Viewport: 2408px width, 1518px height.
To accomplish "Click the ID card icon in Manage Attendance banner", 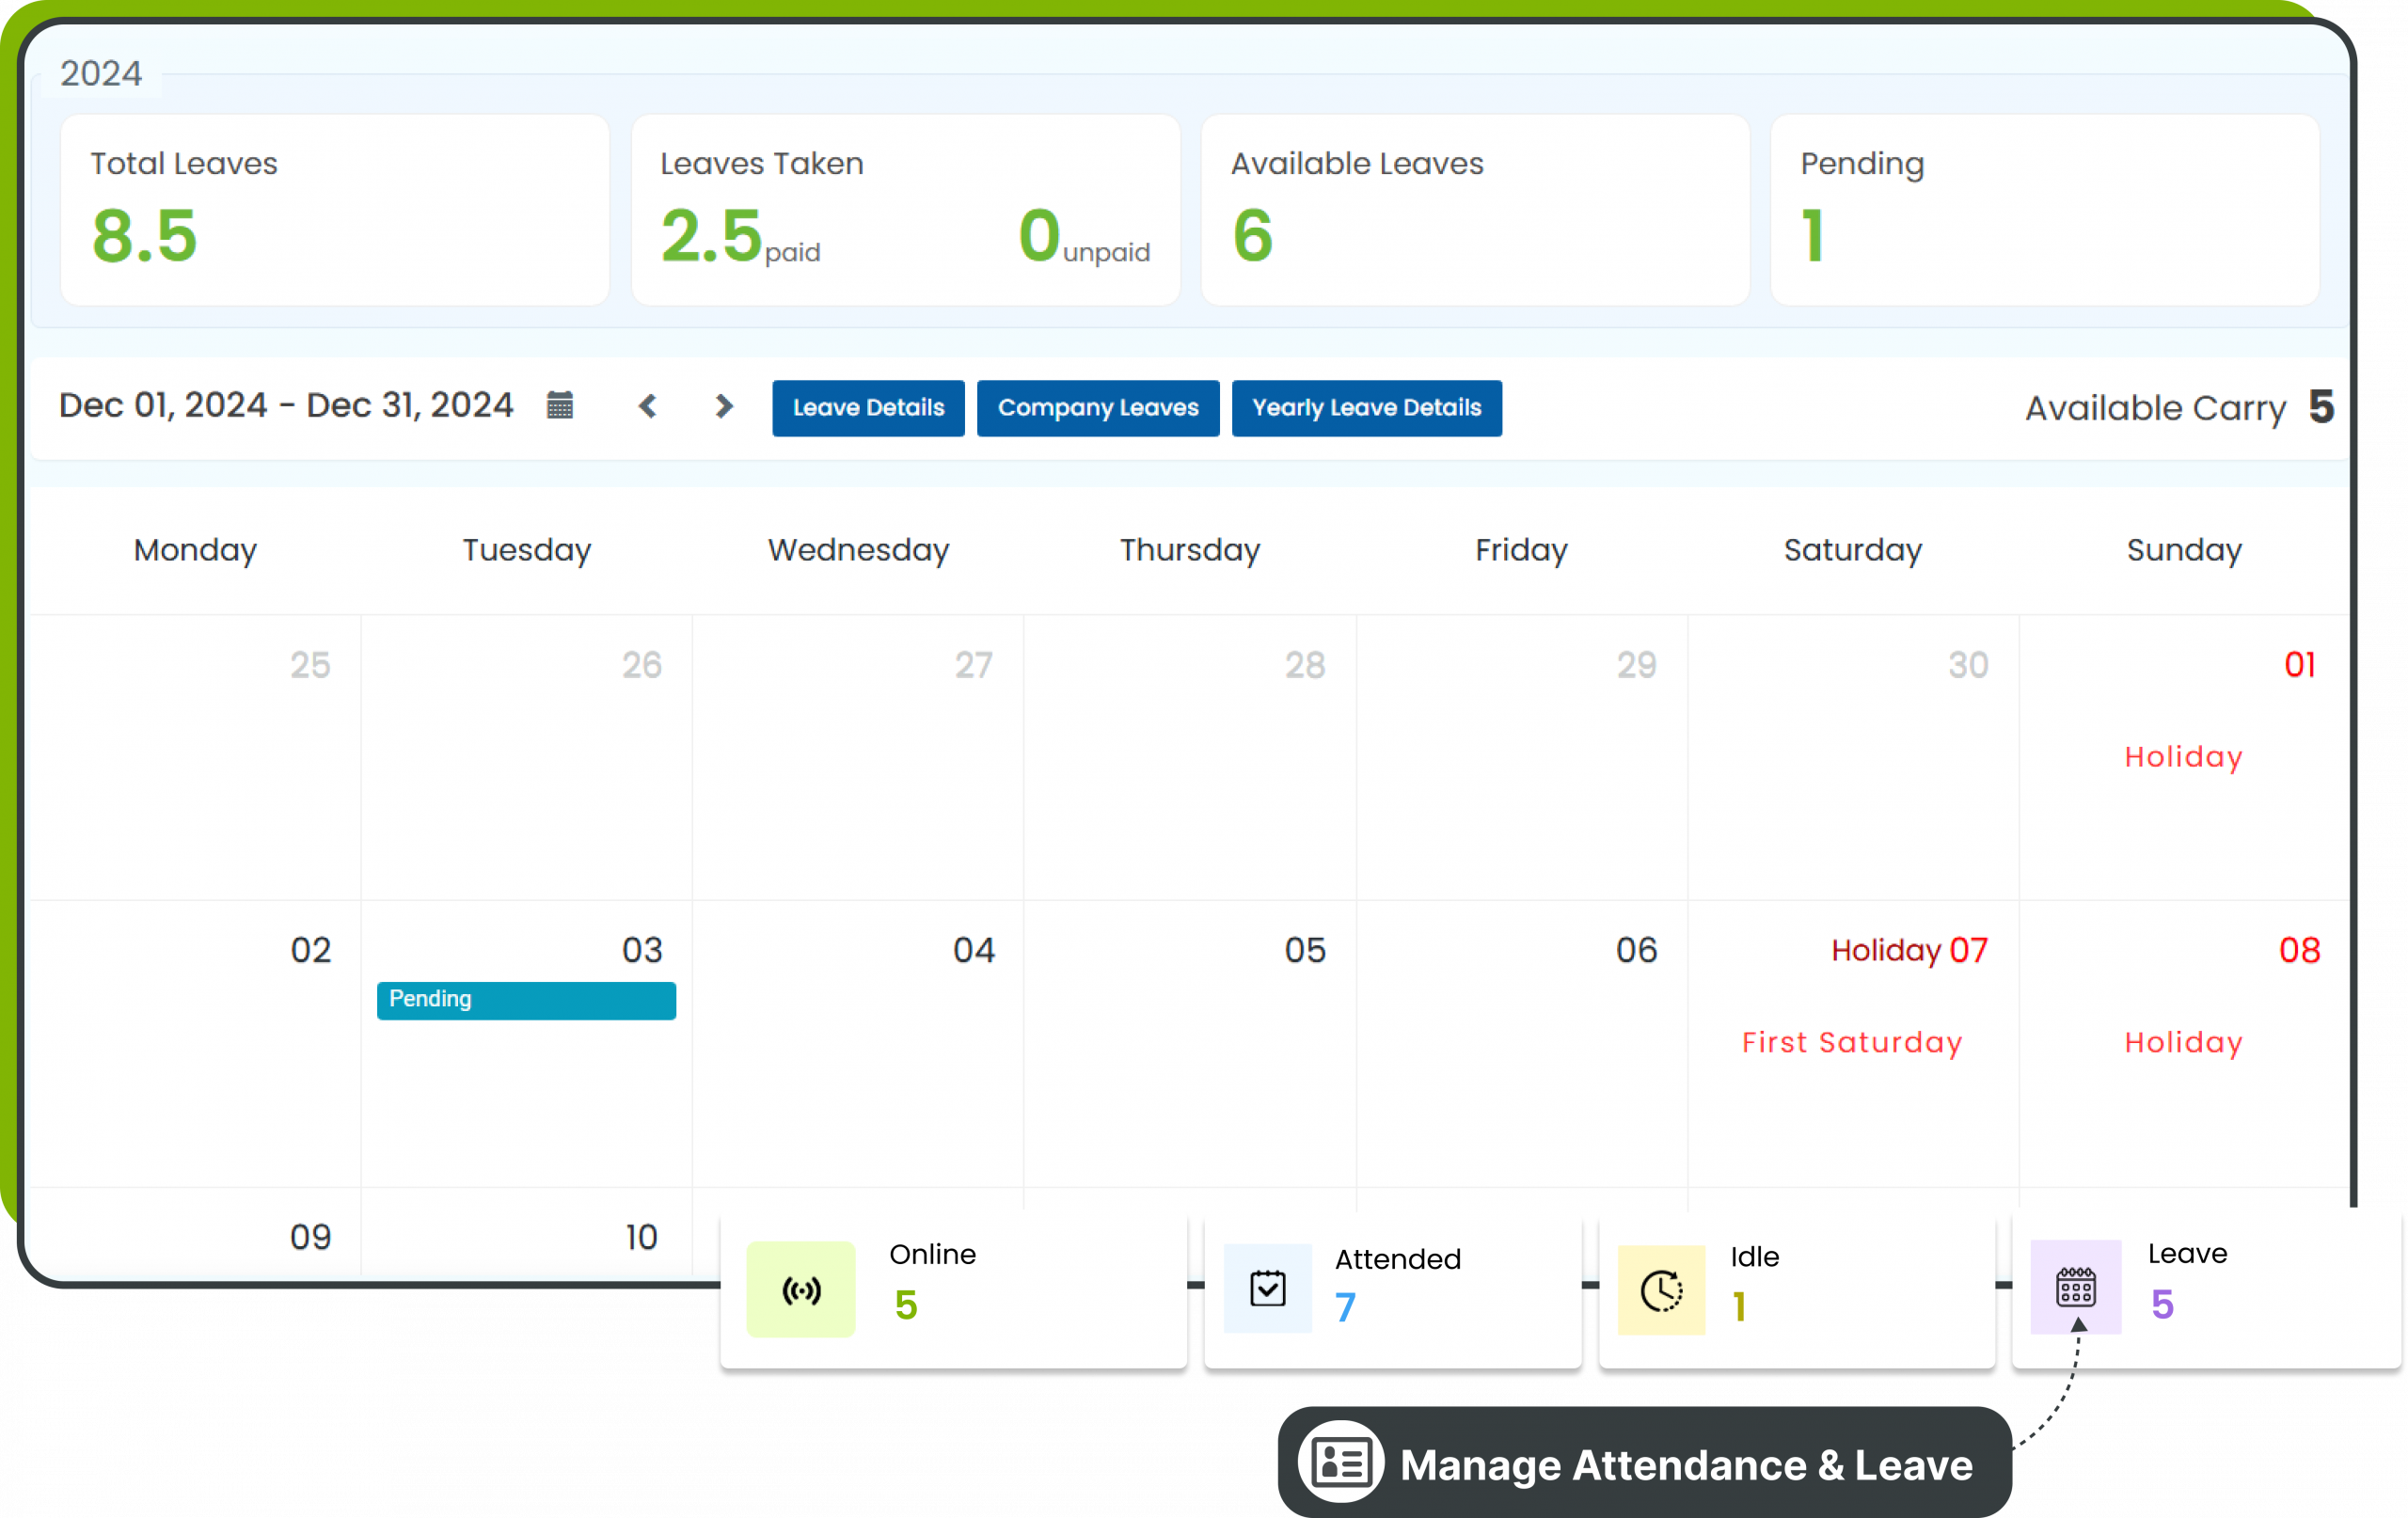I will [x=1341, y=1463].
